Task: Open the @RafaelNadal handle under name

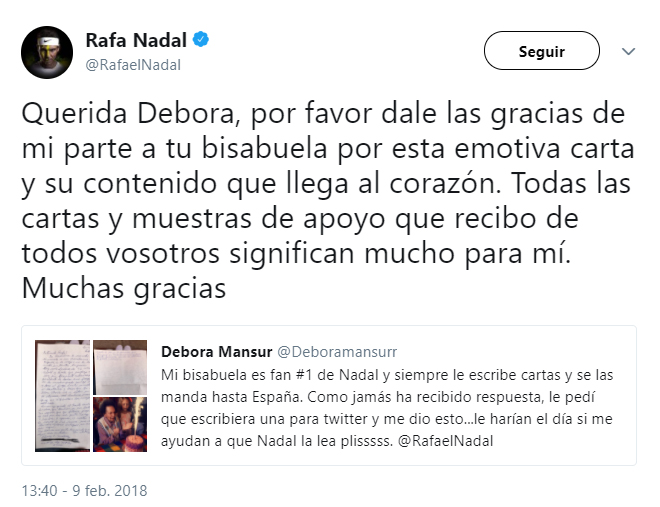Action: pos(133,65)
